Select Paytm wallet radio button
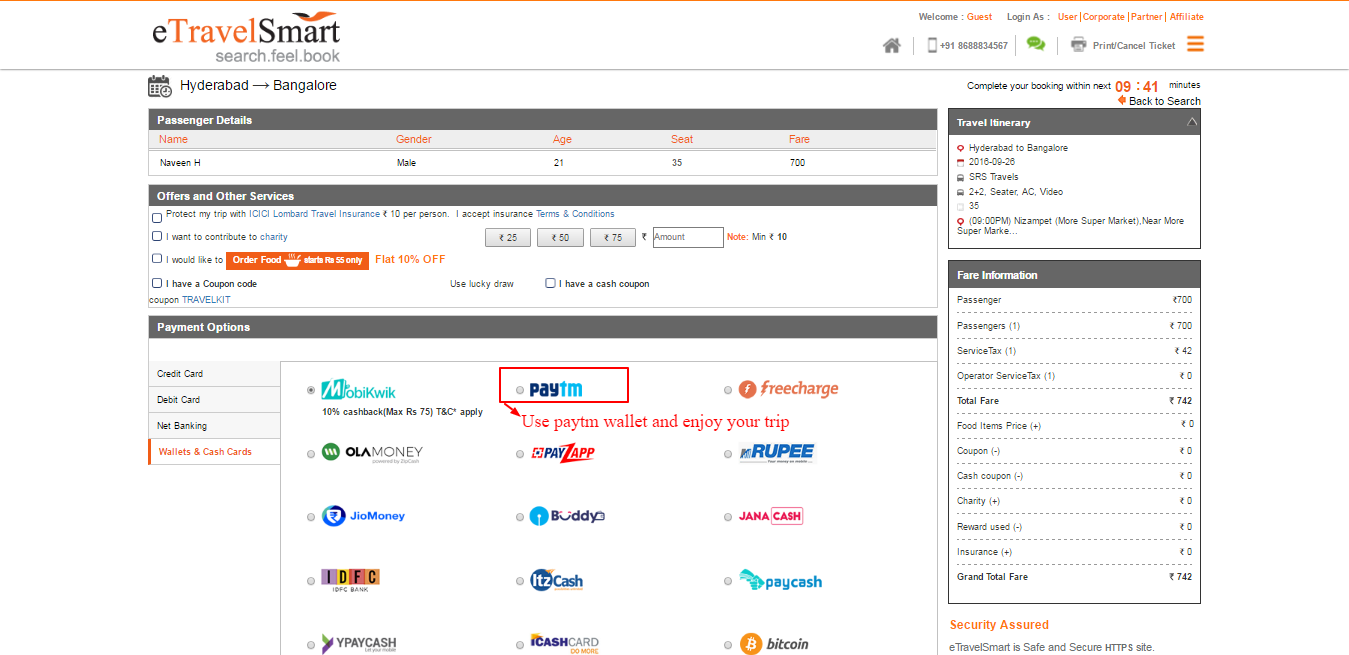 [x=520, y=390]
